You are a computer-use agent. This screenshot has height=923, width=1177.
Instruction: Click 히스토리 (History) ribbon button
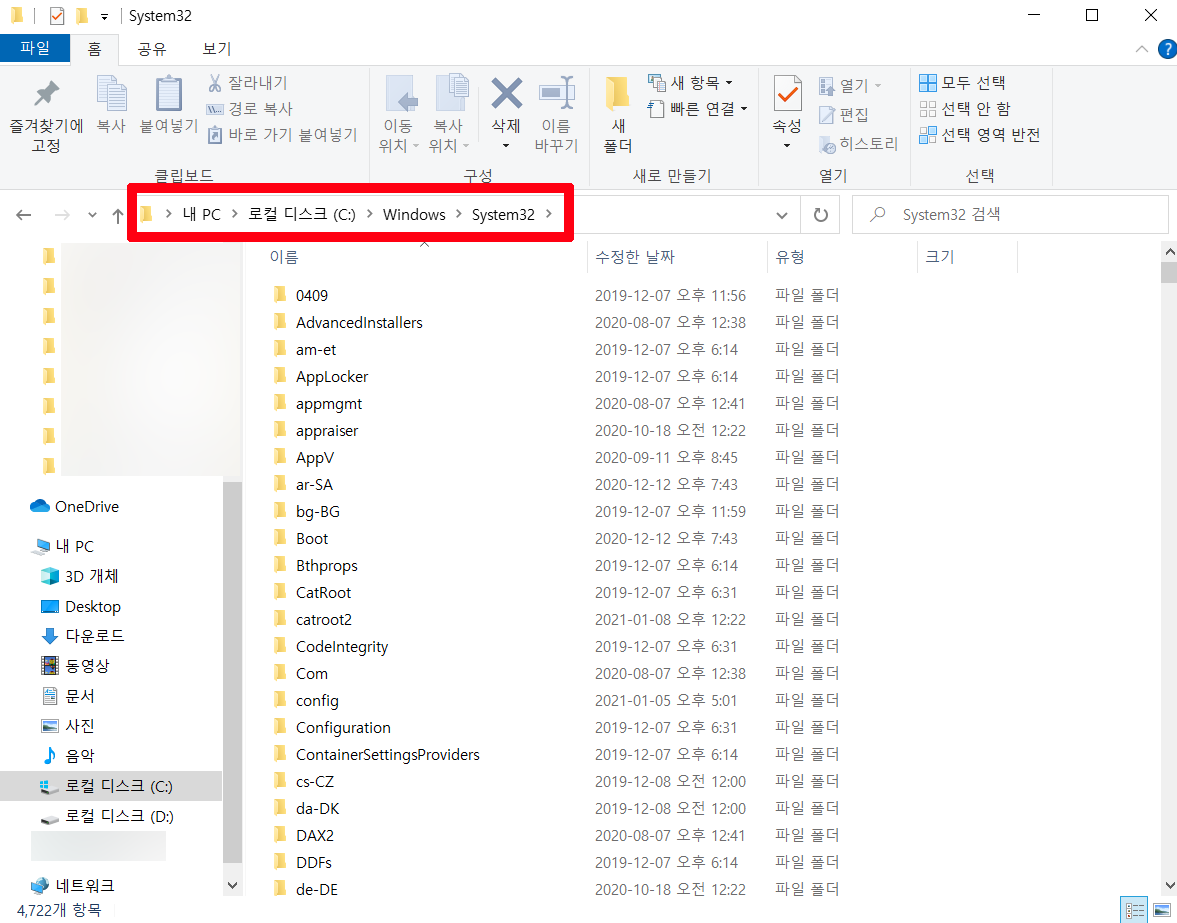(859, 144)
